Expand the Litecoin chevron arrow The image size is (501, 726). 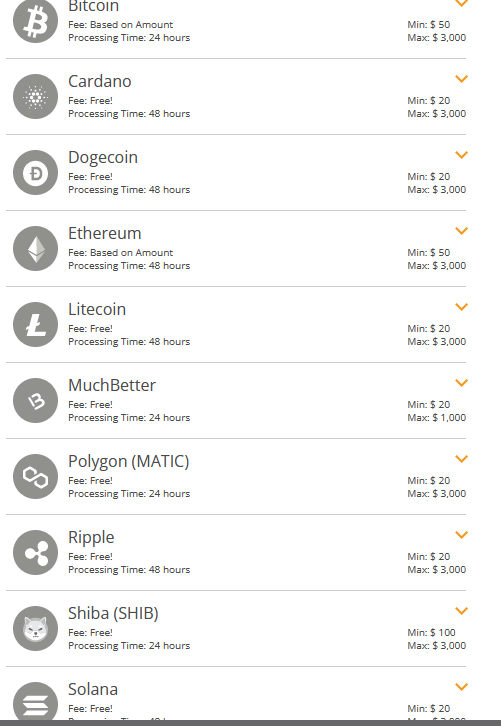pyautogui.click(x=462, y=307)
